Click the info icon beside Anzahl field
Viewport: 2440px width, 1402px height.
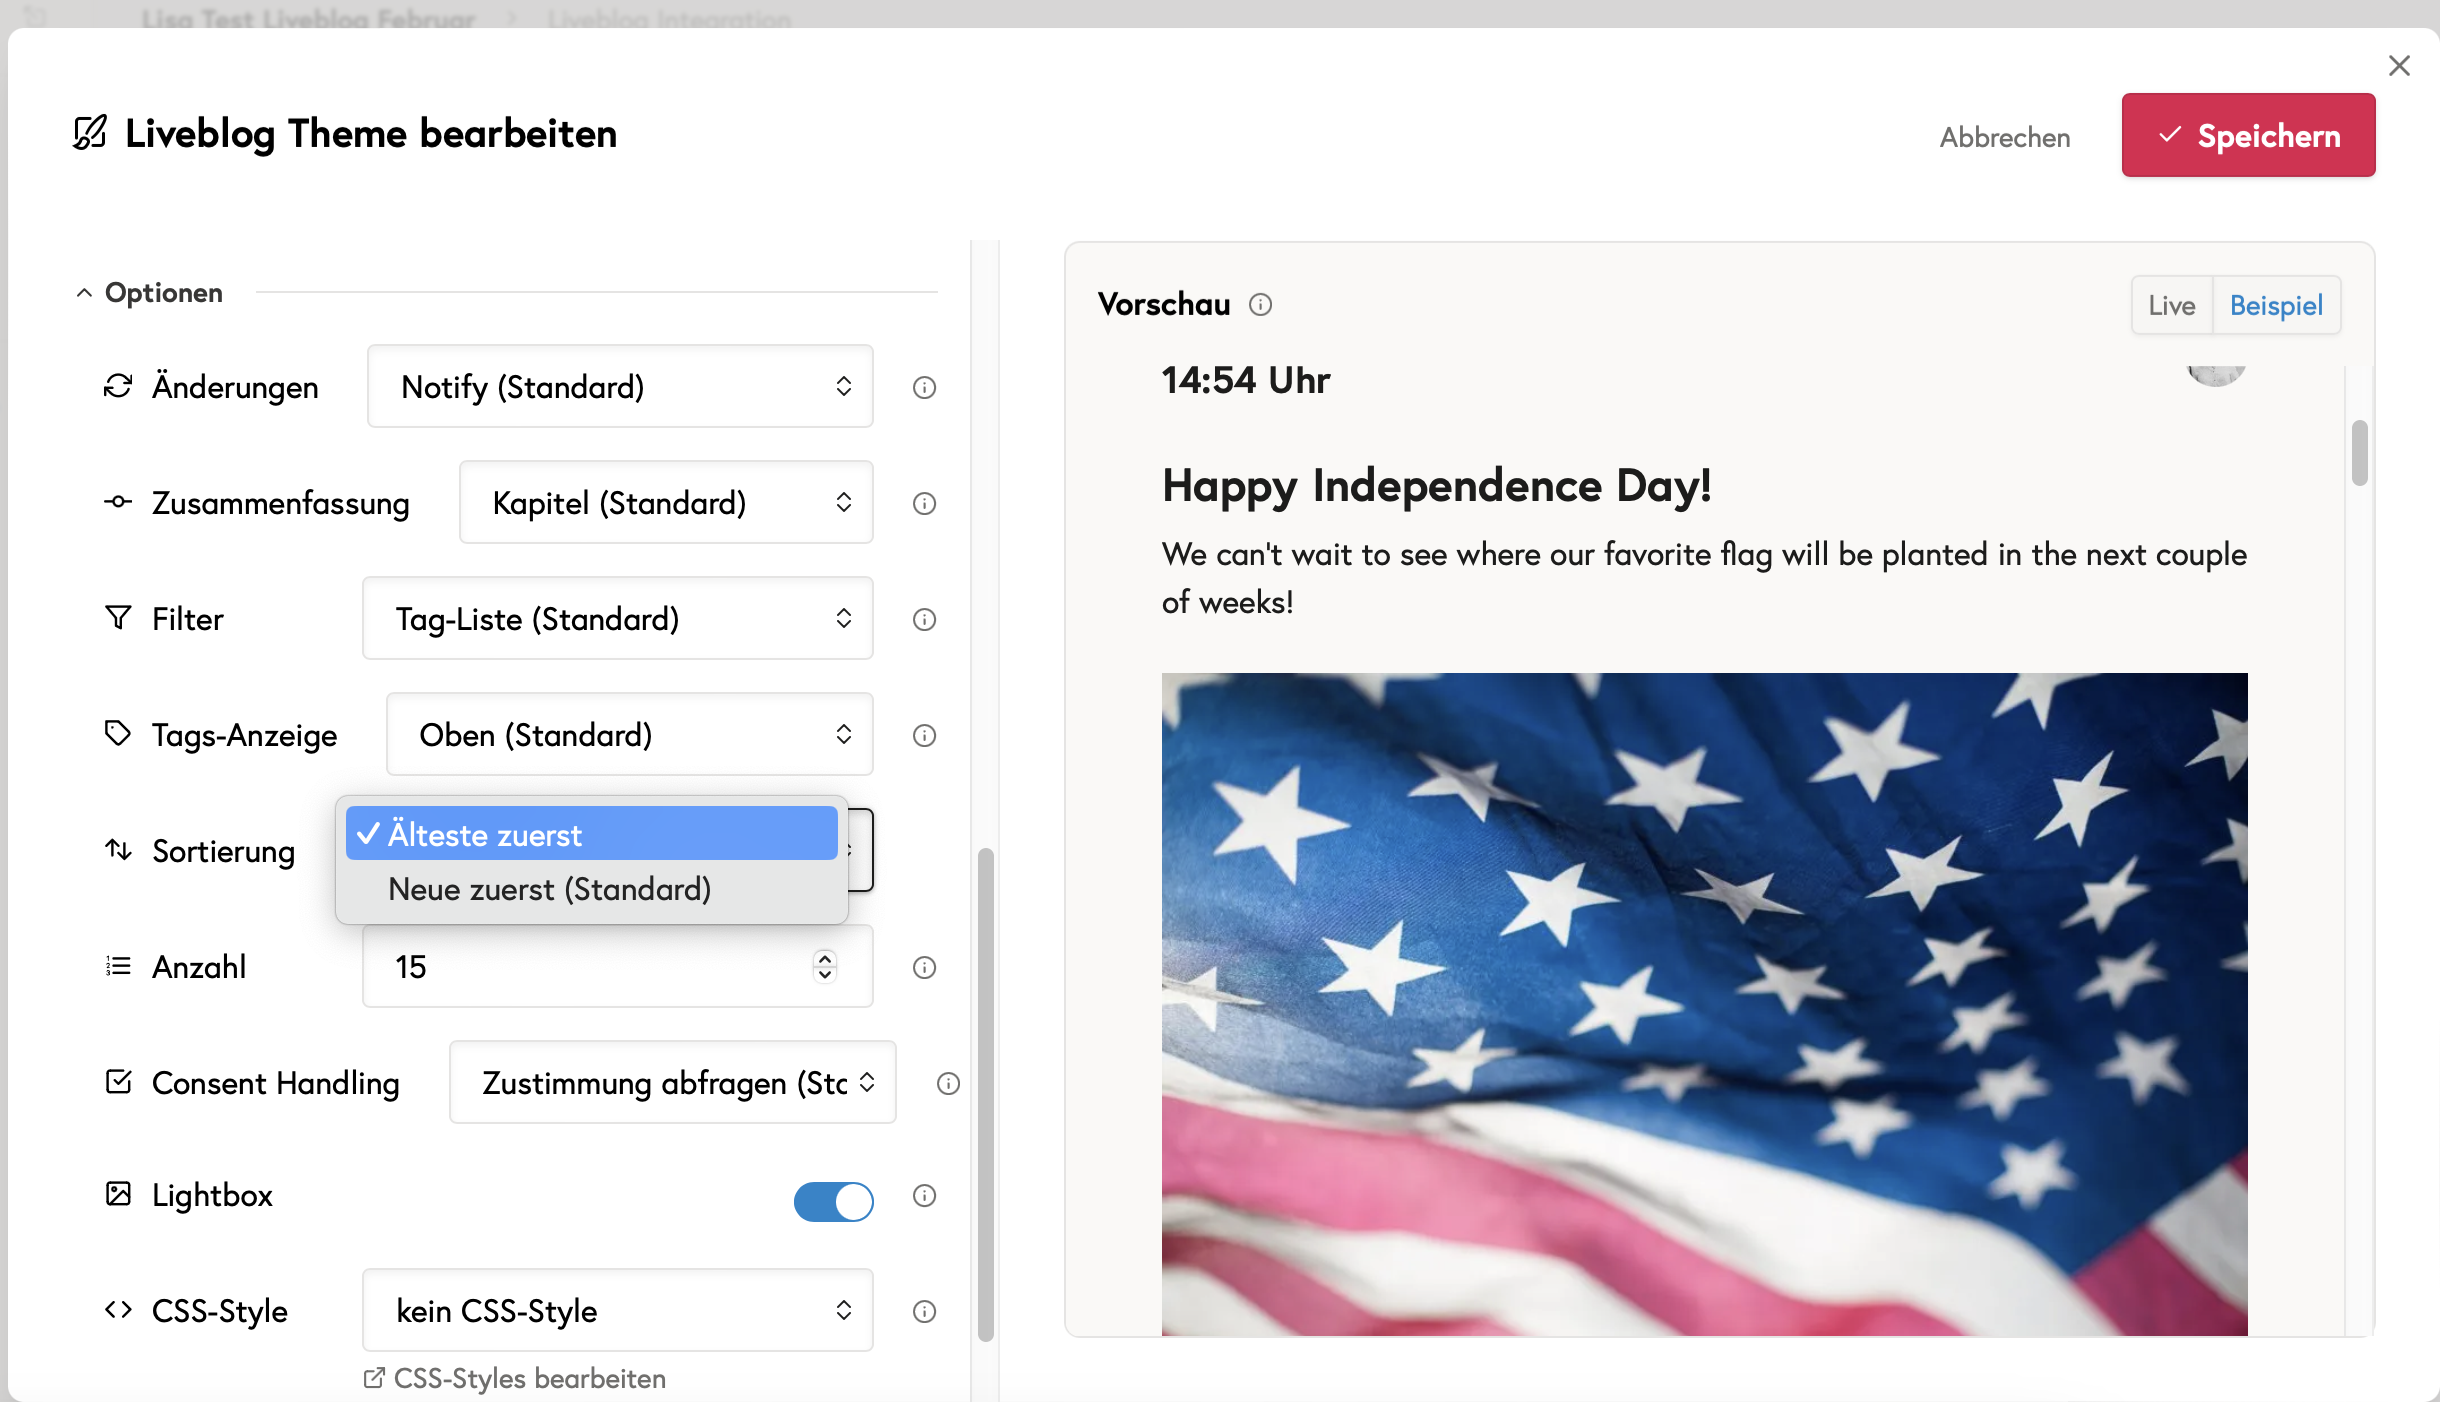pyautogui.click(x=924, y=967)
